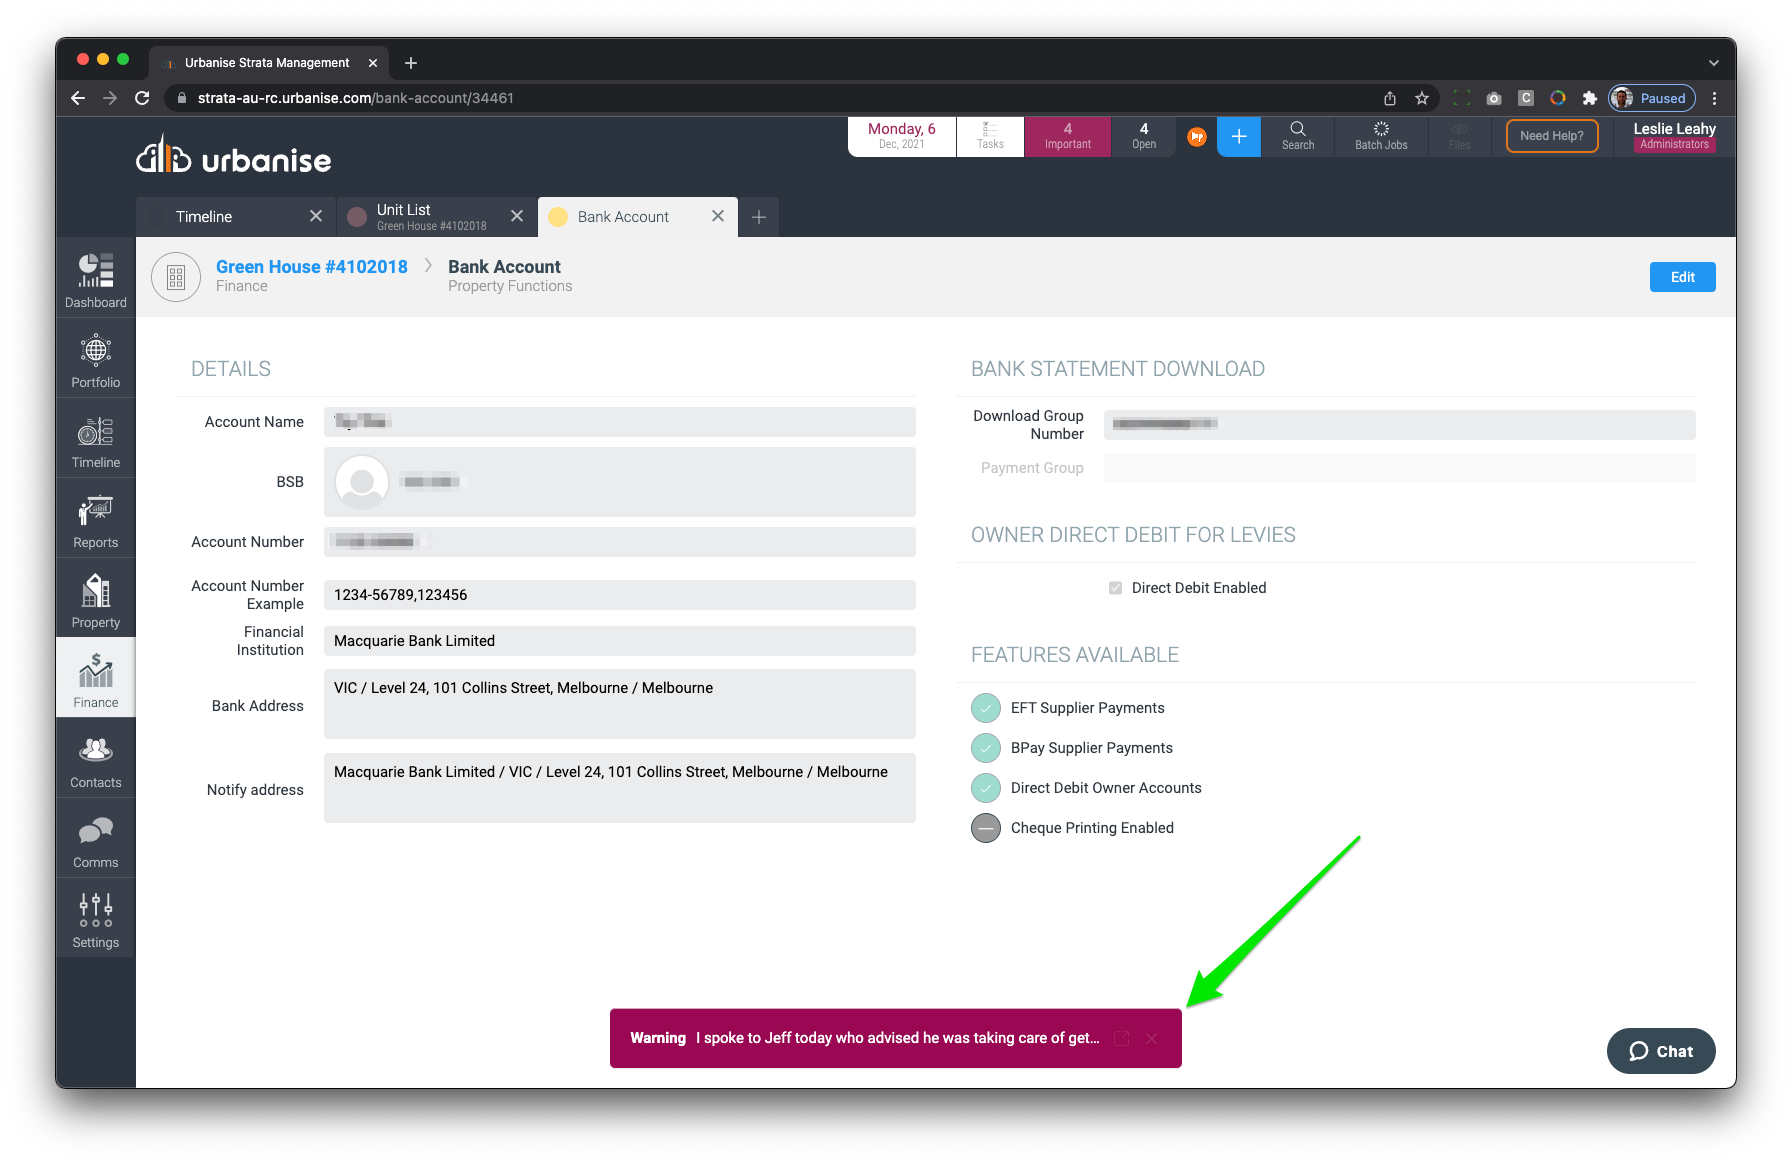Toggle the Direct Debit Enabled checkbox
This screenshot has width=1792, height=1162.
1115,588
